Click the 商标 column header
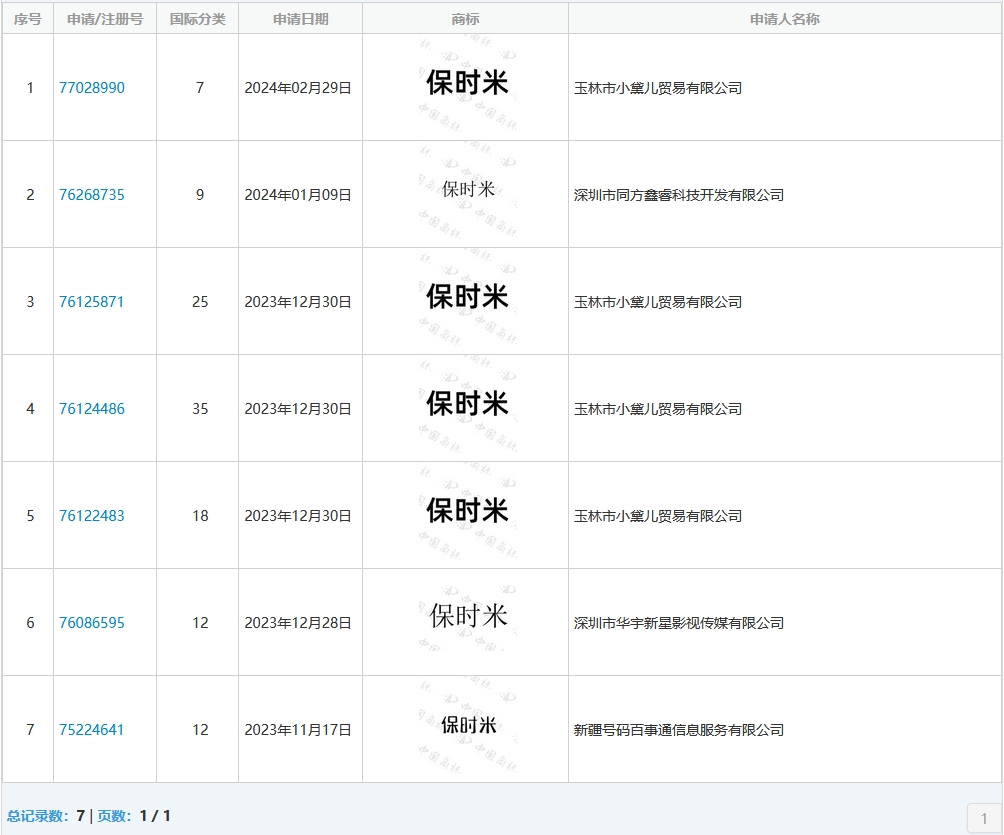This screenshot has height=835, width=1004. [465, 19]
